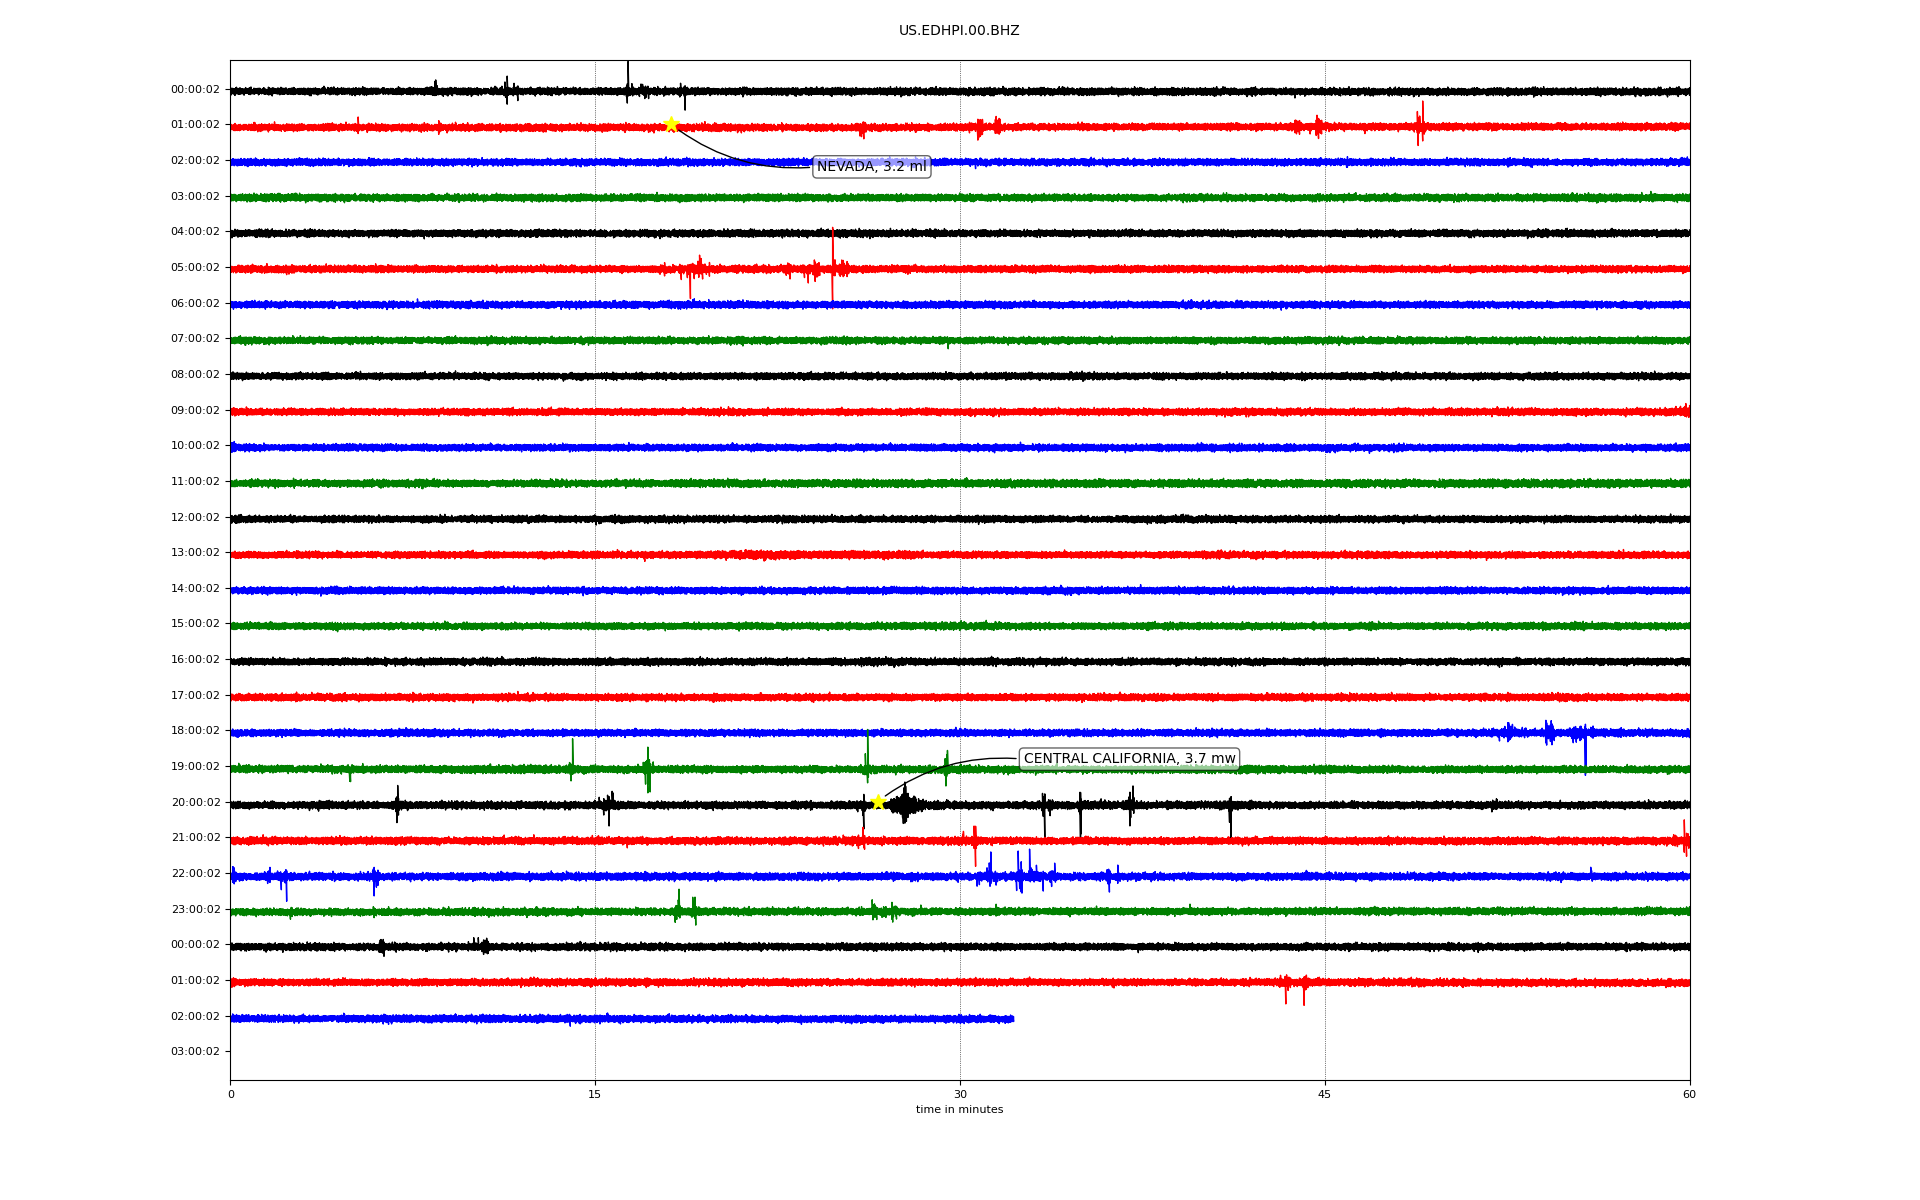Click the x-axis tick label 30

coord(960,1094)
